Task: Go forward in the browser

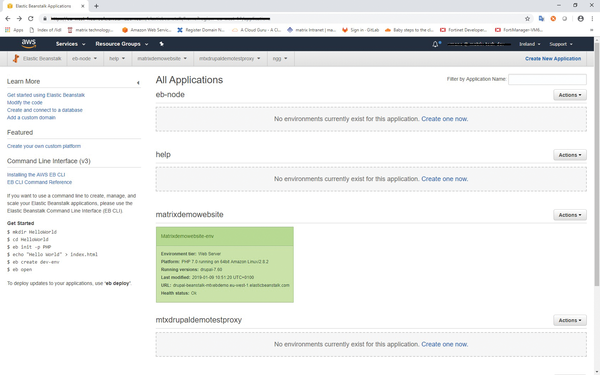Action: [x=19, y=18]
